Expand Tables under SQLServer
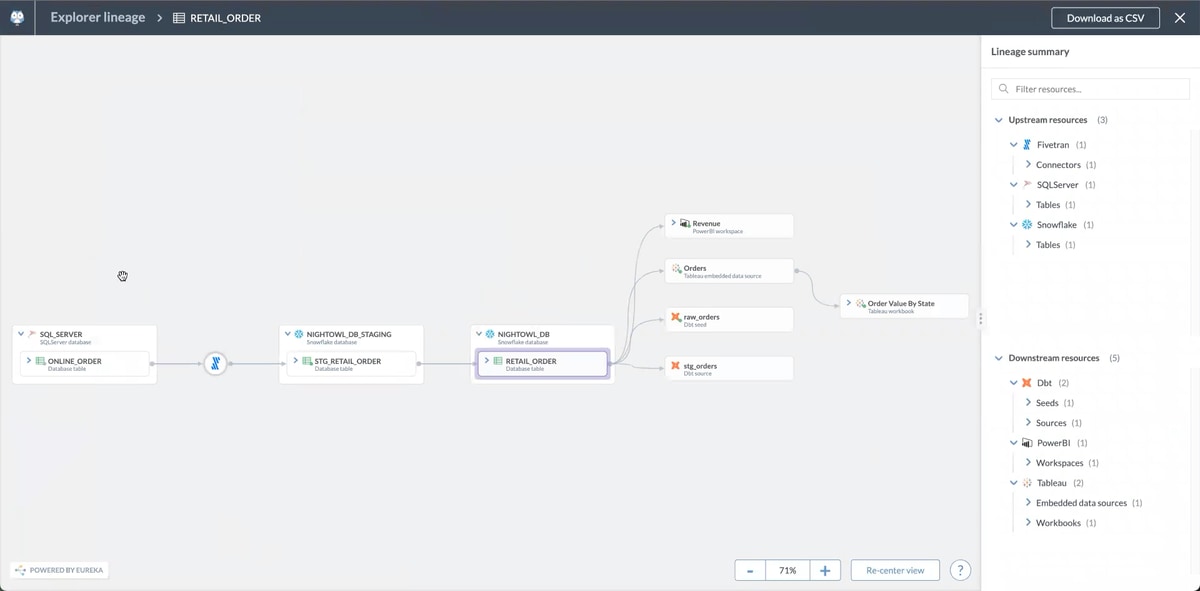Image resolution: width=1200 pixels, height=591 pixels. tap(1028, 204)
